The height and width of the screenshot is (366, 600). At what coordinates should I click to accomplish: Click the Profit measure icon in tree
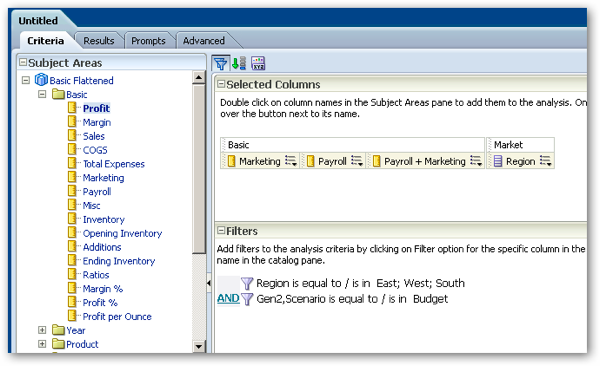(x=72, y=108)
